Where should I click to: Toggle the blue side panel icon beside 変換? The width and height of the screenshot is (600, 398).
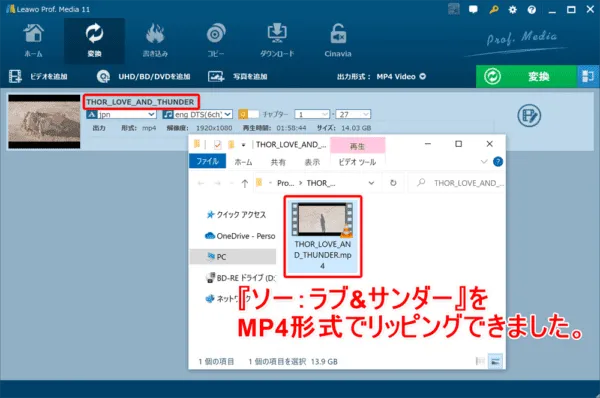(x=588, y=77)
